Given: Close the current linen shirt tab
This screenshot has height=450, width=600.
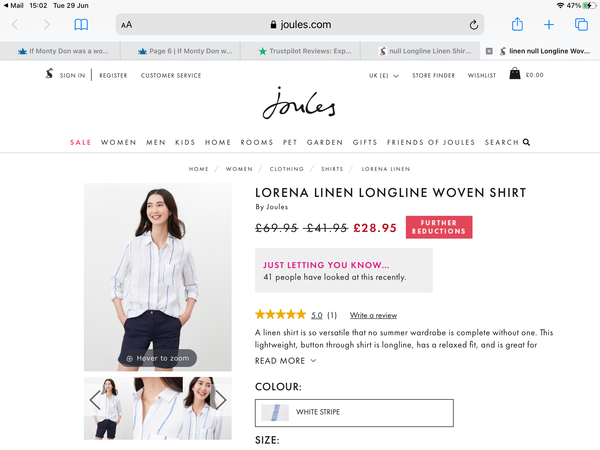Looking at the screenshot, I should [489, 50].
